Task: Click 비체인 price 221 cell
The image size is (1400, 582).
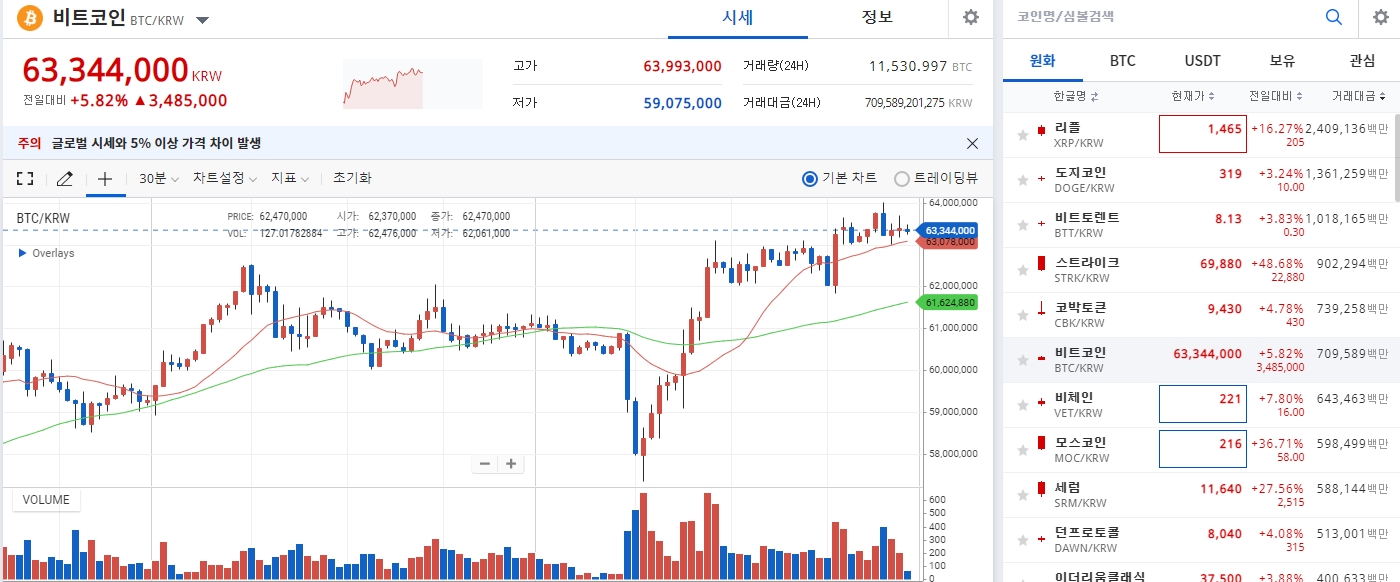Action: (1203, 404)
